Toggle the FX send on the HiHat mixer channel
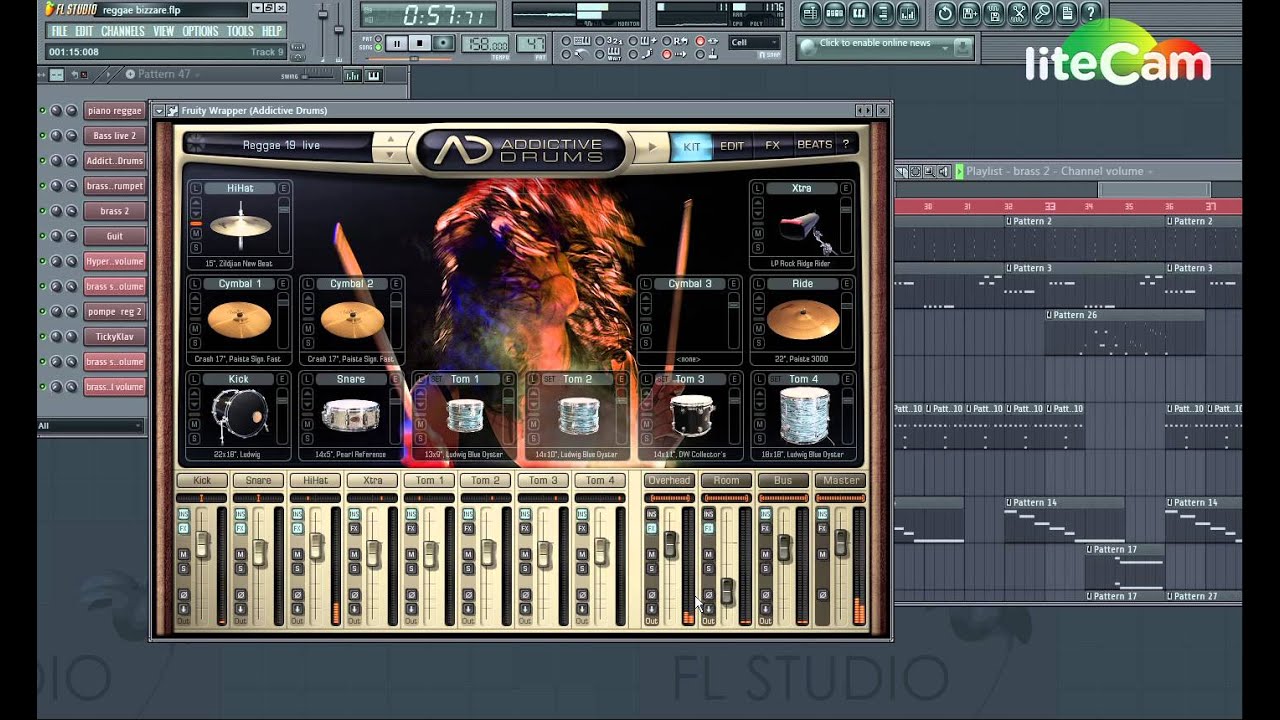 [297, 528]
